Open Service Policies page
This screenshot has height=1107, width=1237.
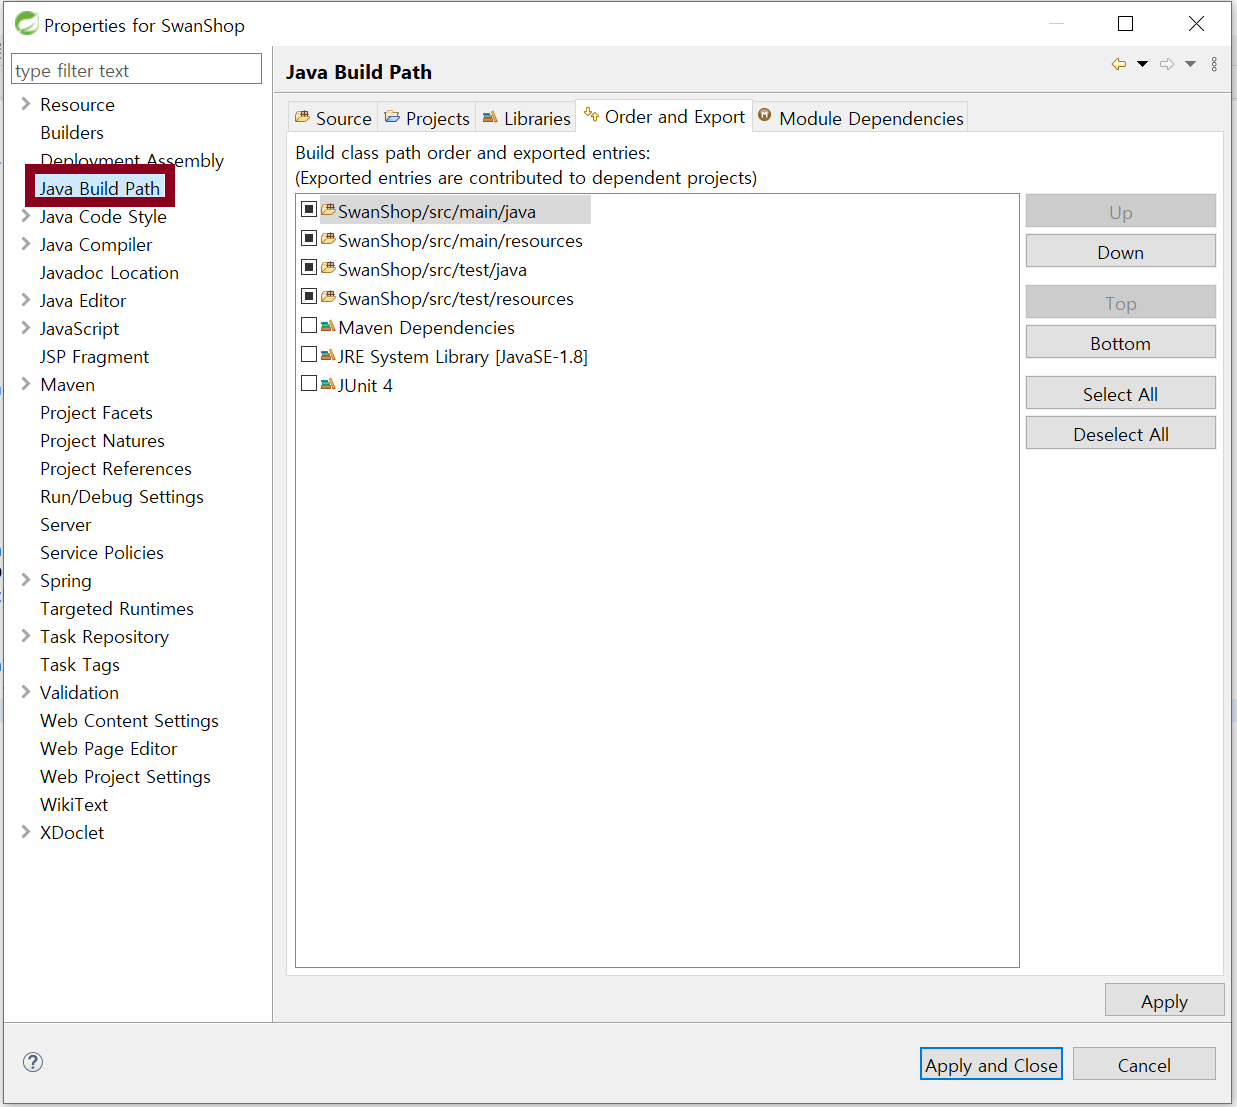pos(102,552)
